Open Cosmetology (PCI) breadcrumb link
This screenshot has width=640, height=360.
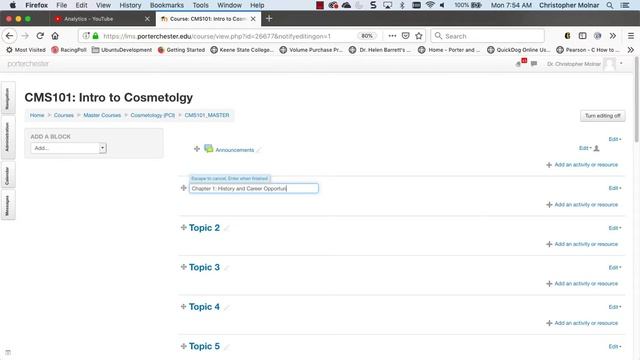[153, 115]
